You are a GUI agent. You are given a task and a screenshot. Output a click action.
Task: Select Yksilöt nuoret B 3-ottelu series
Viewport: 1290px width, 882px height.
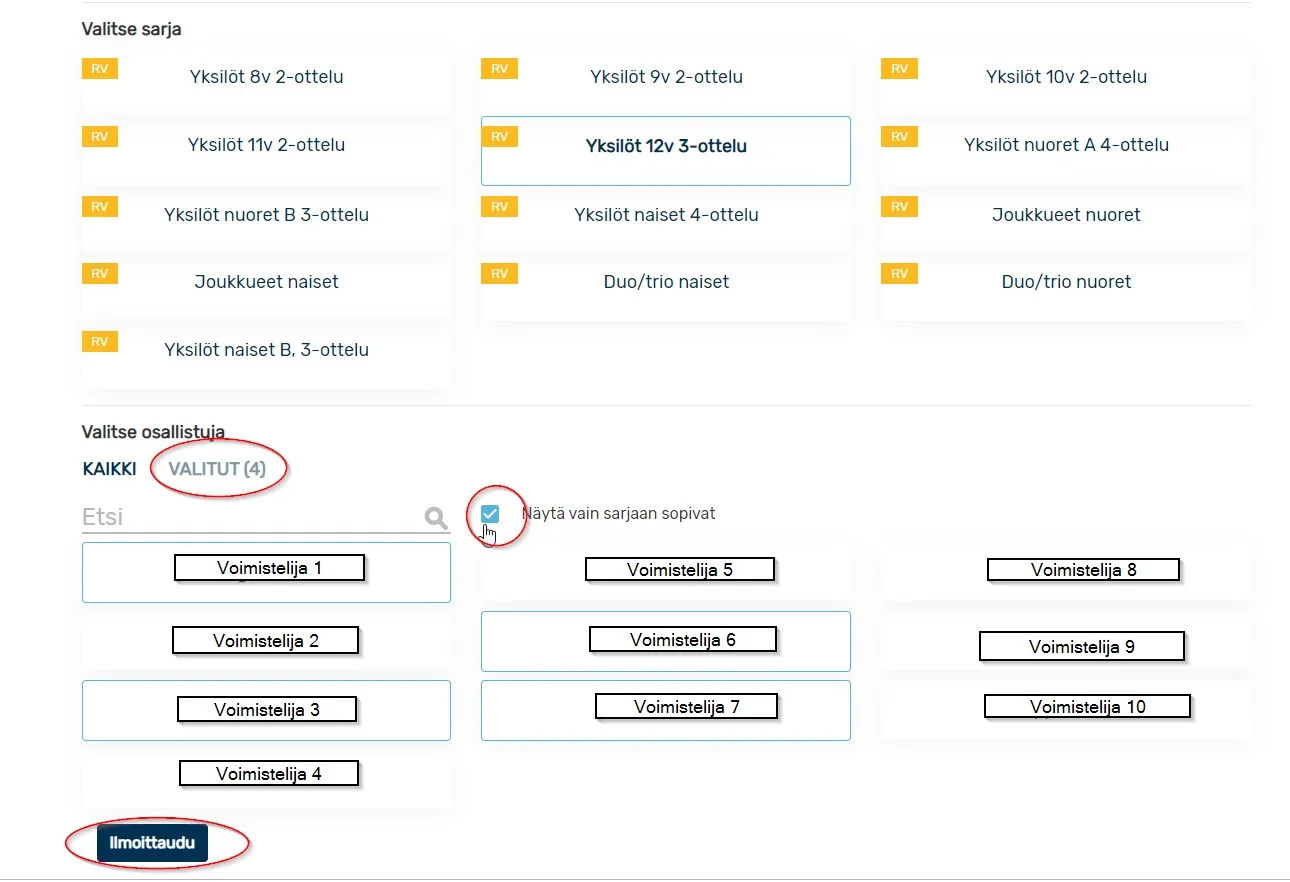266,220
